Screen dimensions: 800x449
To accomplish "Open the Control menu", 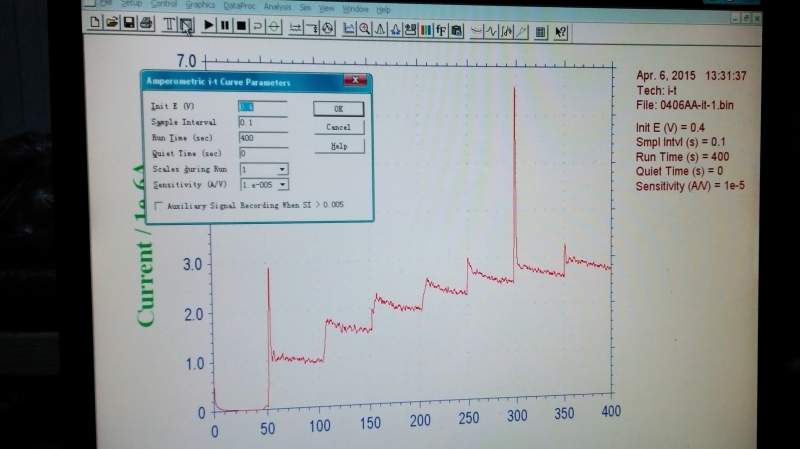I will coord(164,4).
